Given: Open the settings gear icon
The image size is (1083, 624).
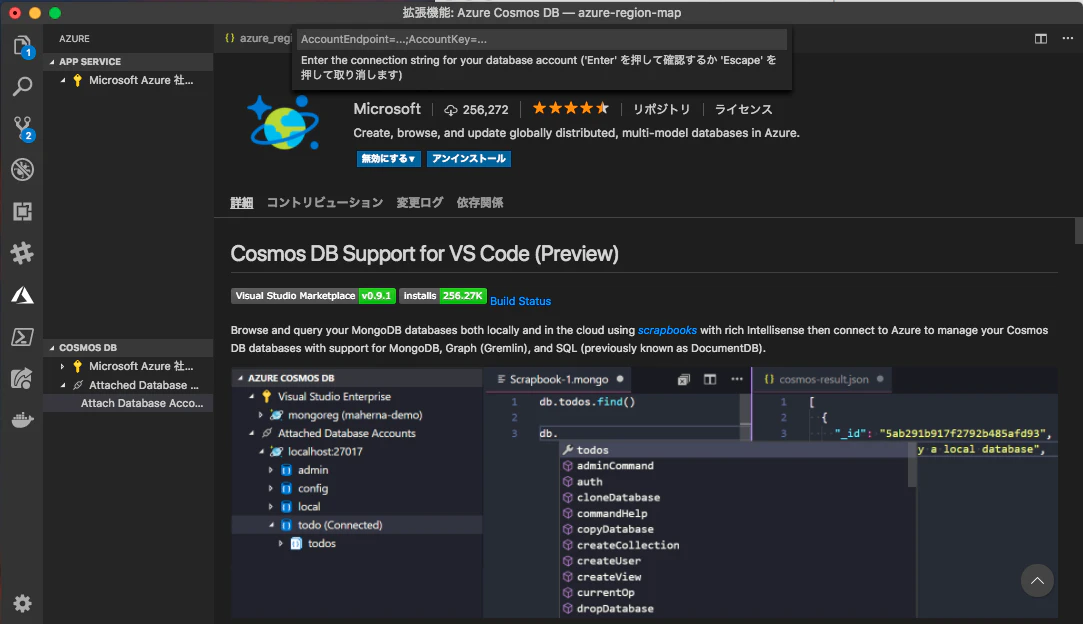Looking at the screenshot, I should coord(22,603).
